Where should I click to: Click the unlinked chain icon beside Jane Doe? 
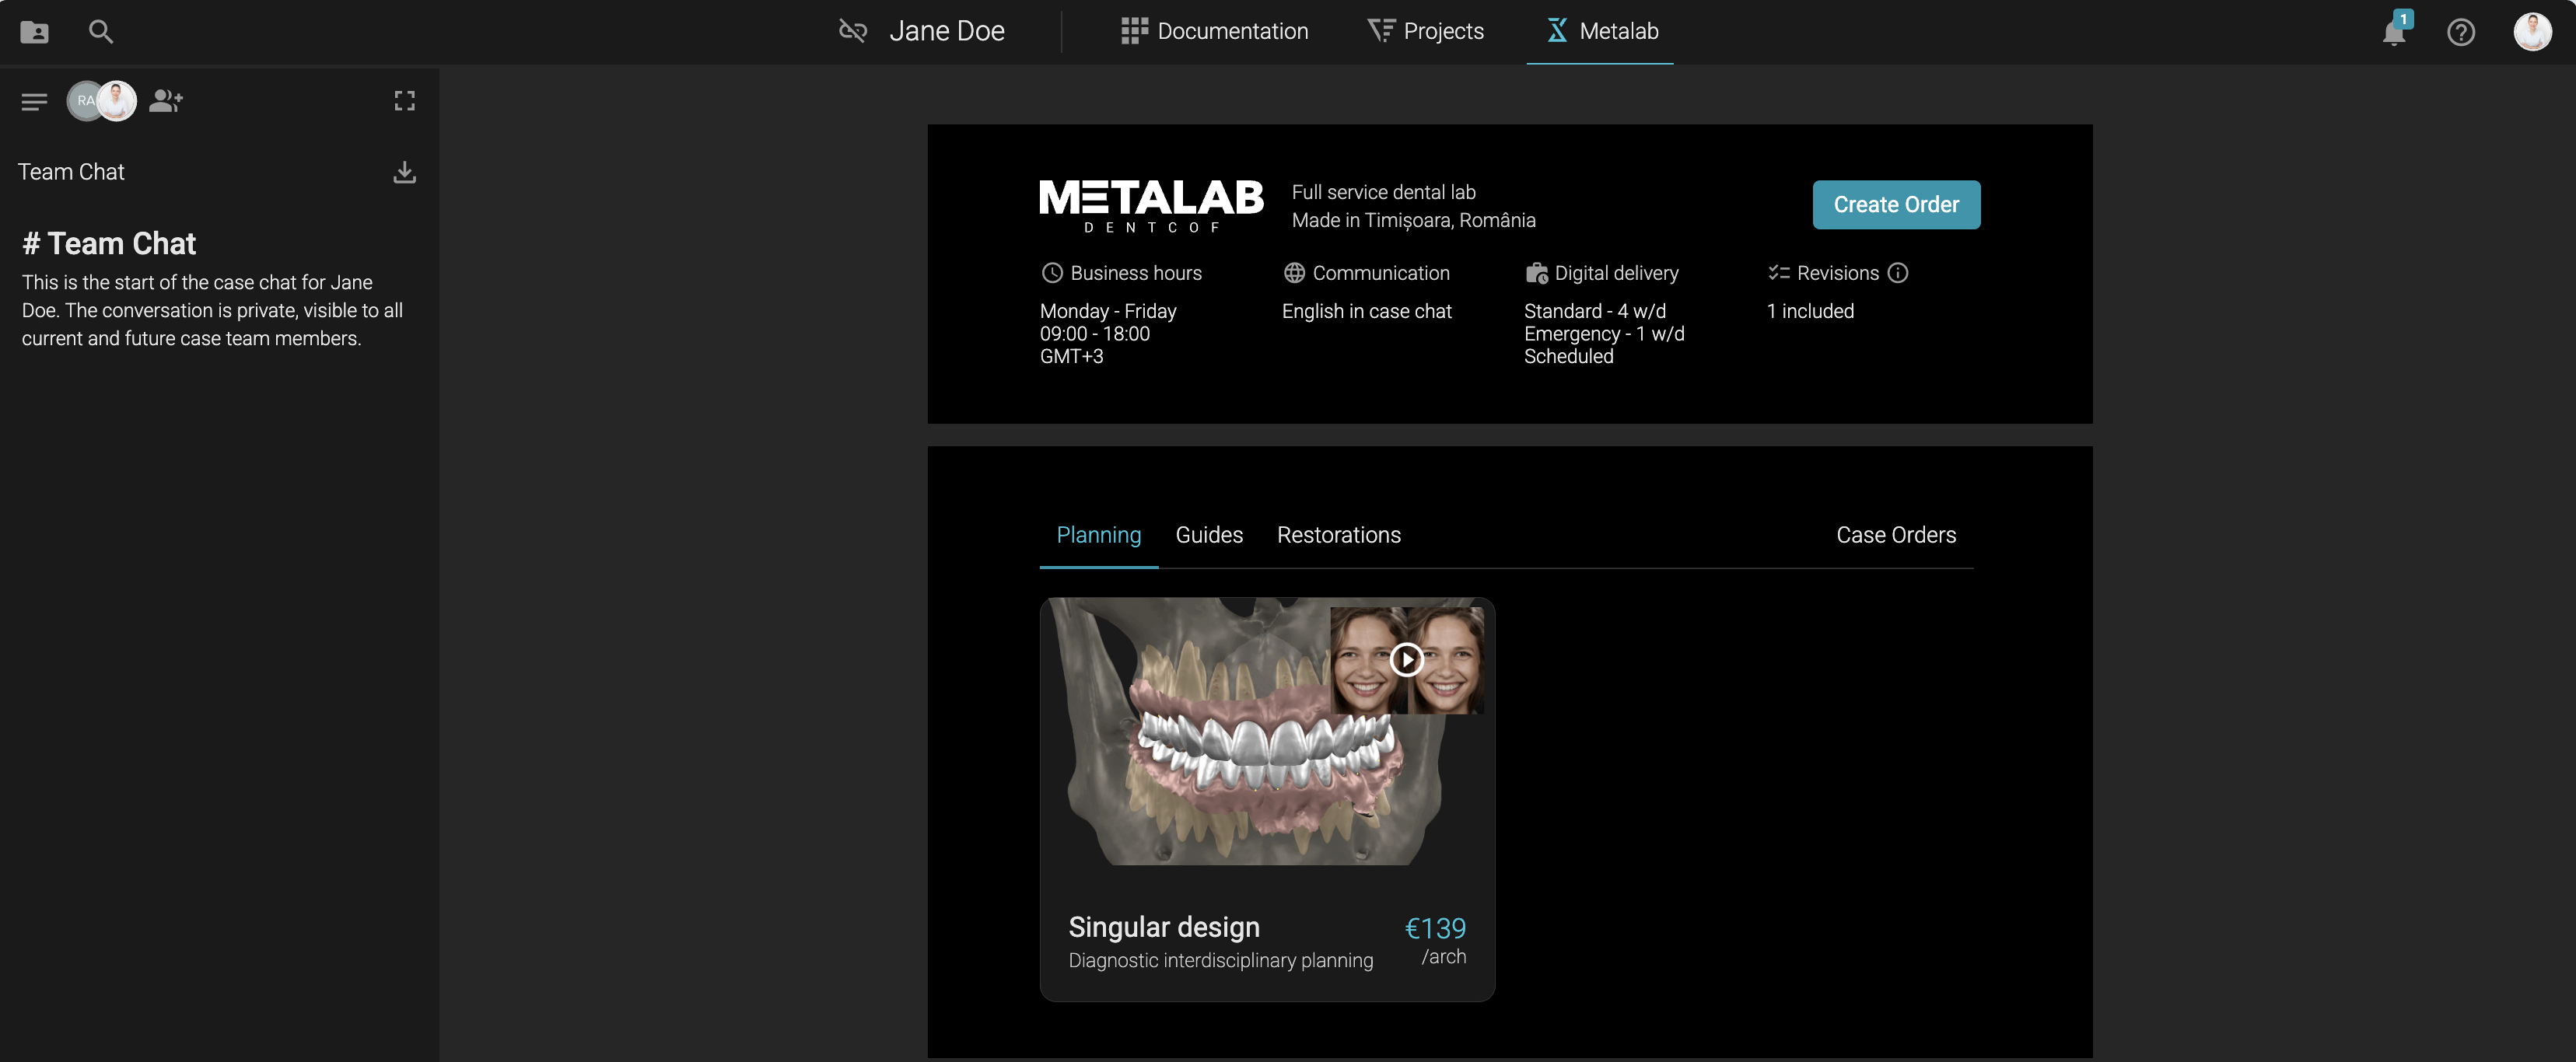click(x=852, y=31)
